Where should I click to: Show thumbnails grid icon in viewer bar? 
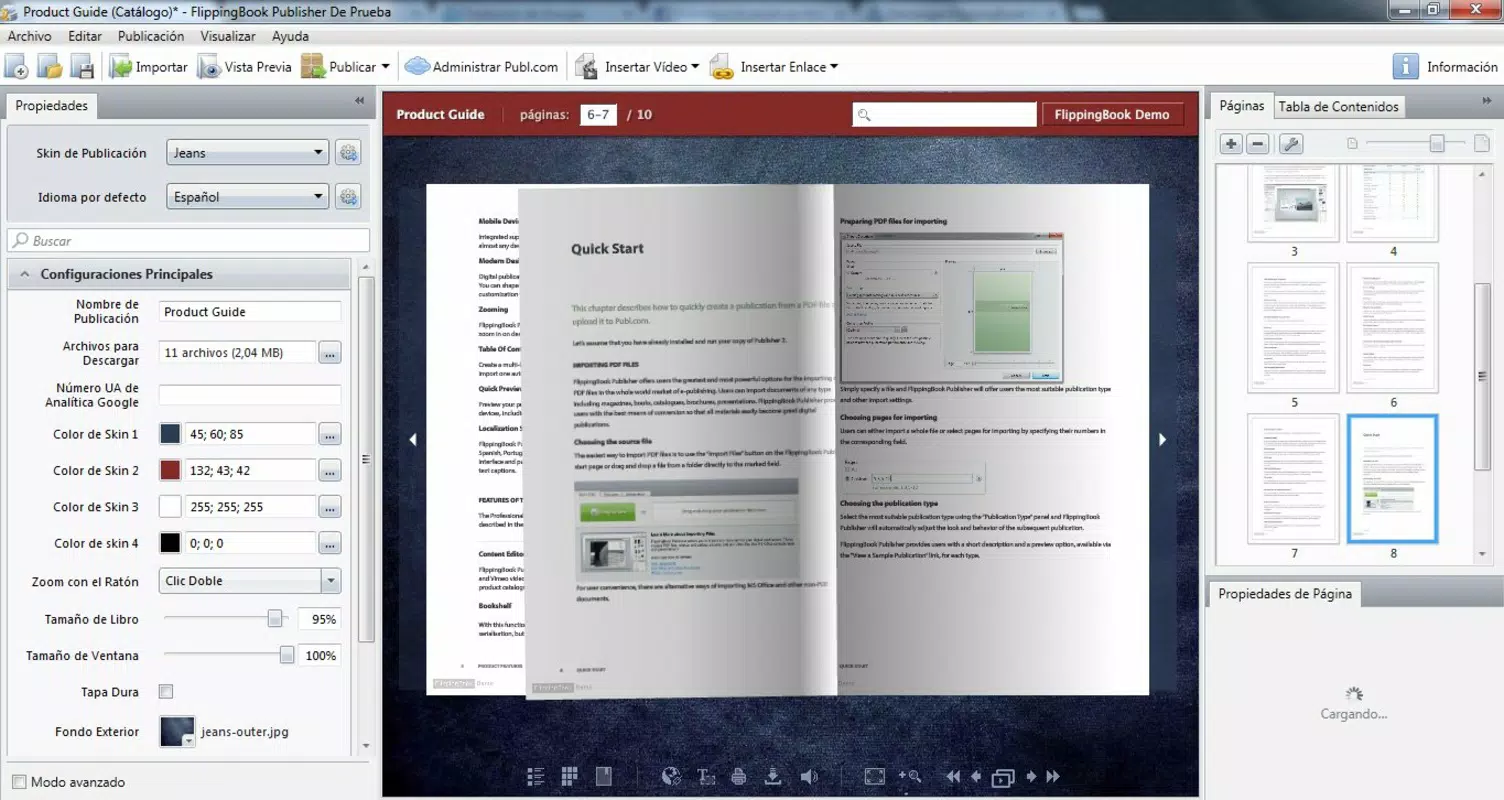[570, 776]
